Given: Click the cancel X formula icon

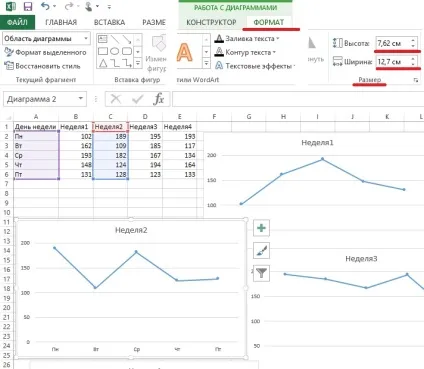Looking at the screenshot, I should pos(116,99).
